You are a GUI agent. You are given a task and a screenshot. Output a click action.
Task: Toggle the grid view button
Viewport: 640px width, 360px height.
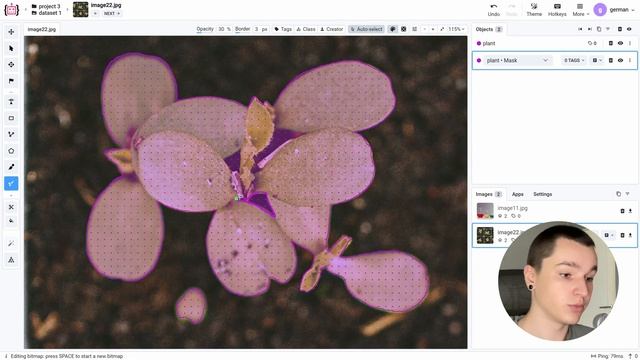[415, 29]
